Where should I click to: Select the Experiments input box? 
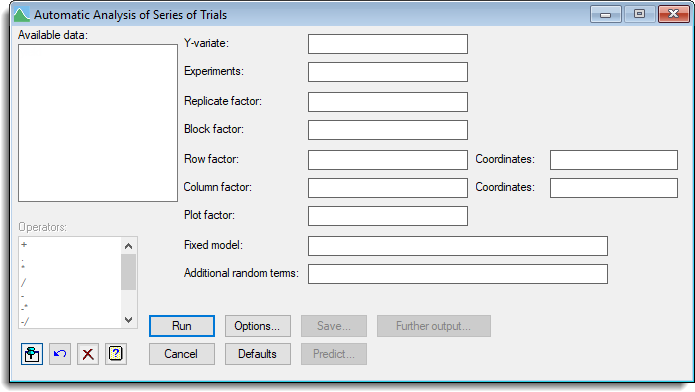point(388,72)
